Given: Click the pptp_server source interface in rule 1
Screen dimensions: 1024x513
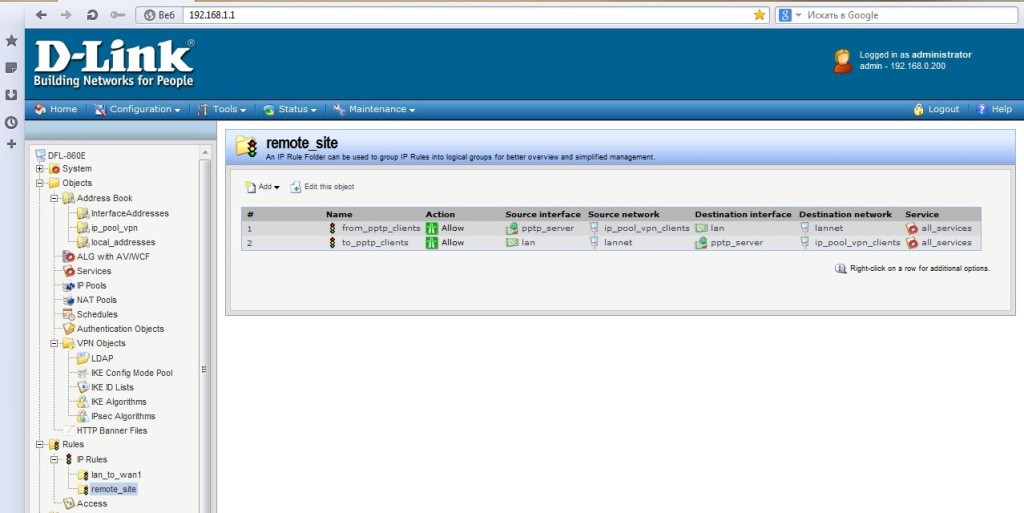Looking at the screenshot, I should (547, 228).
